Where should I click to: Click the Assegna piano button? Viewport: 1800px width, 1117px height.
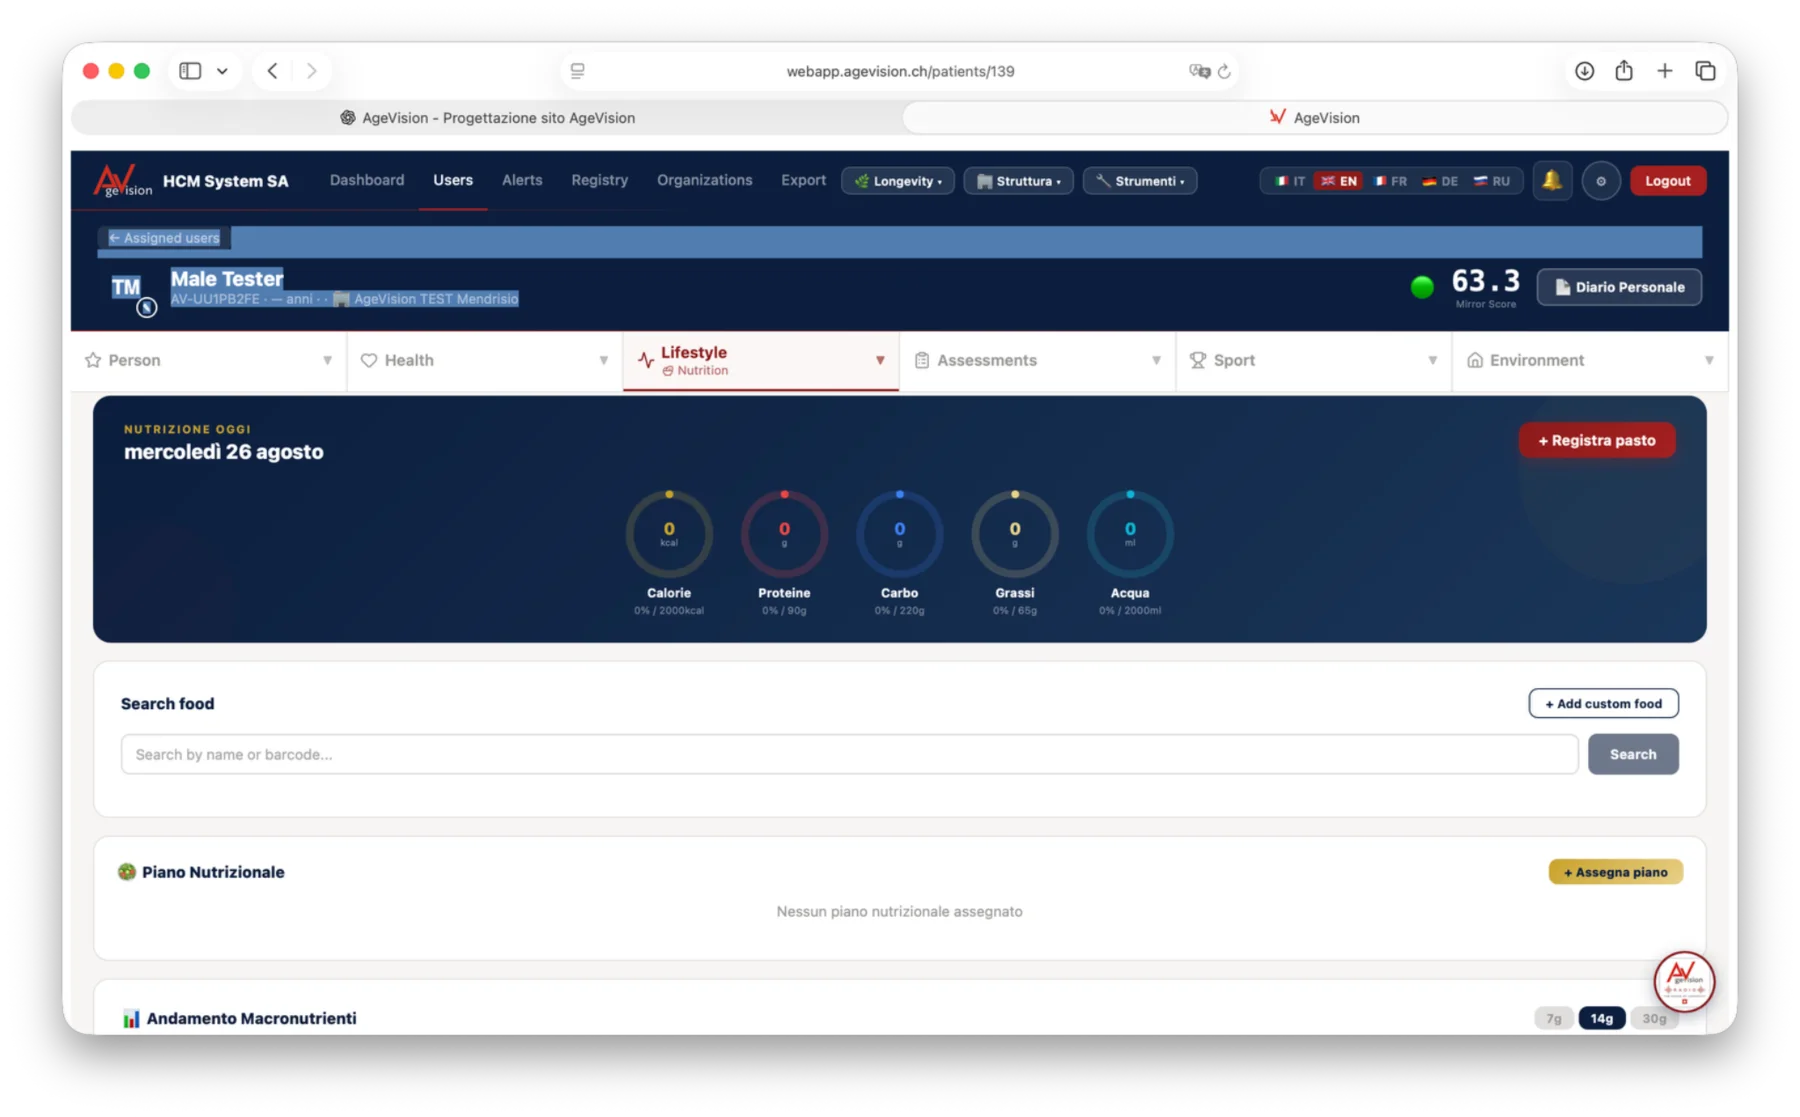coord(1615,872)
